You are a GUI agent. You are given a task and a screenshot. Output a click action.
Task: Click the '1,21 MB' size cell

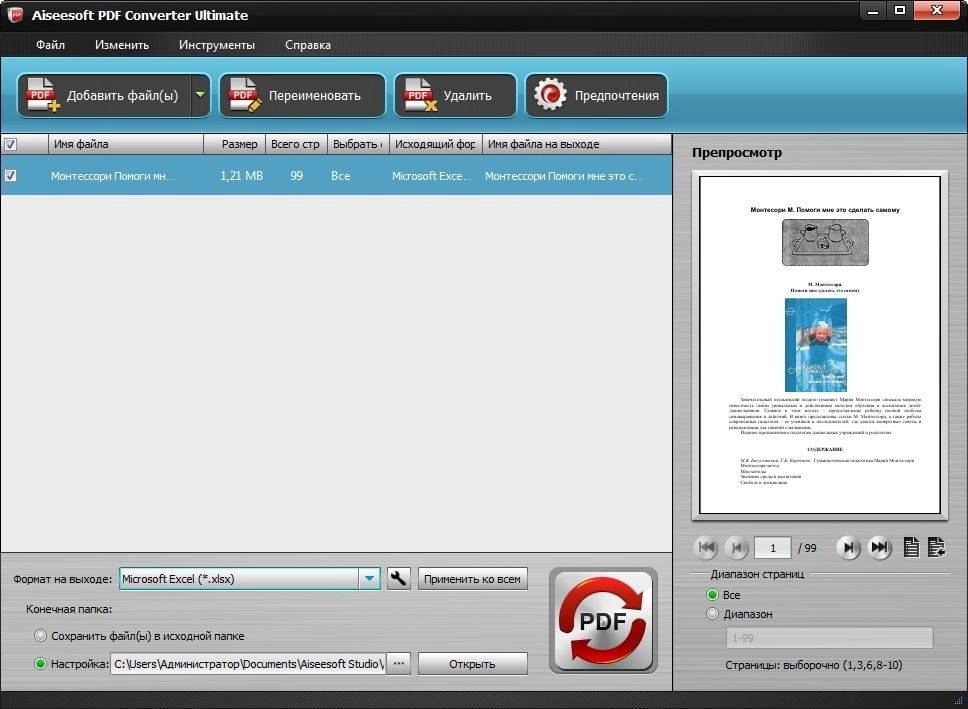pyautogui.click(x=241, y=176)
